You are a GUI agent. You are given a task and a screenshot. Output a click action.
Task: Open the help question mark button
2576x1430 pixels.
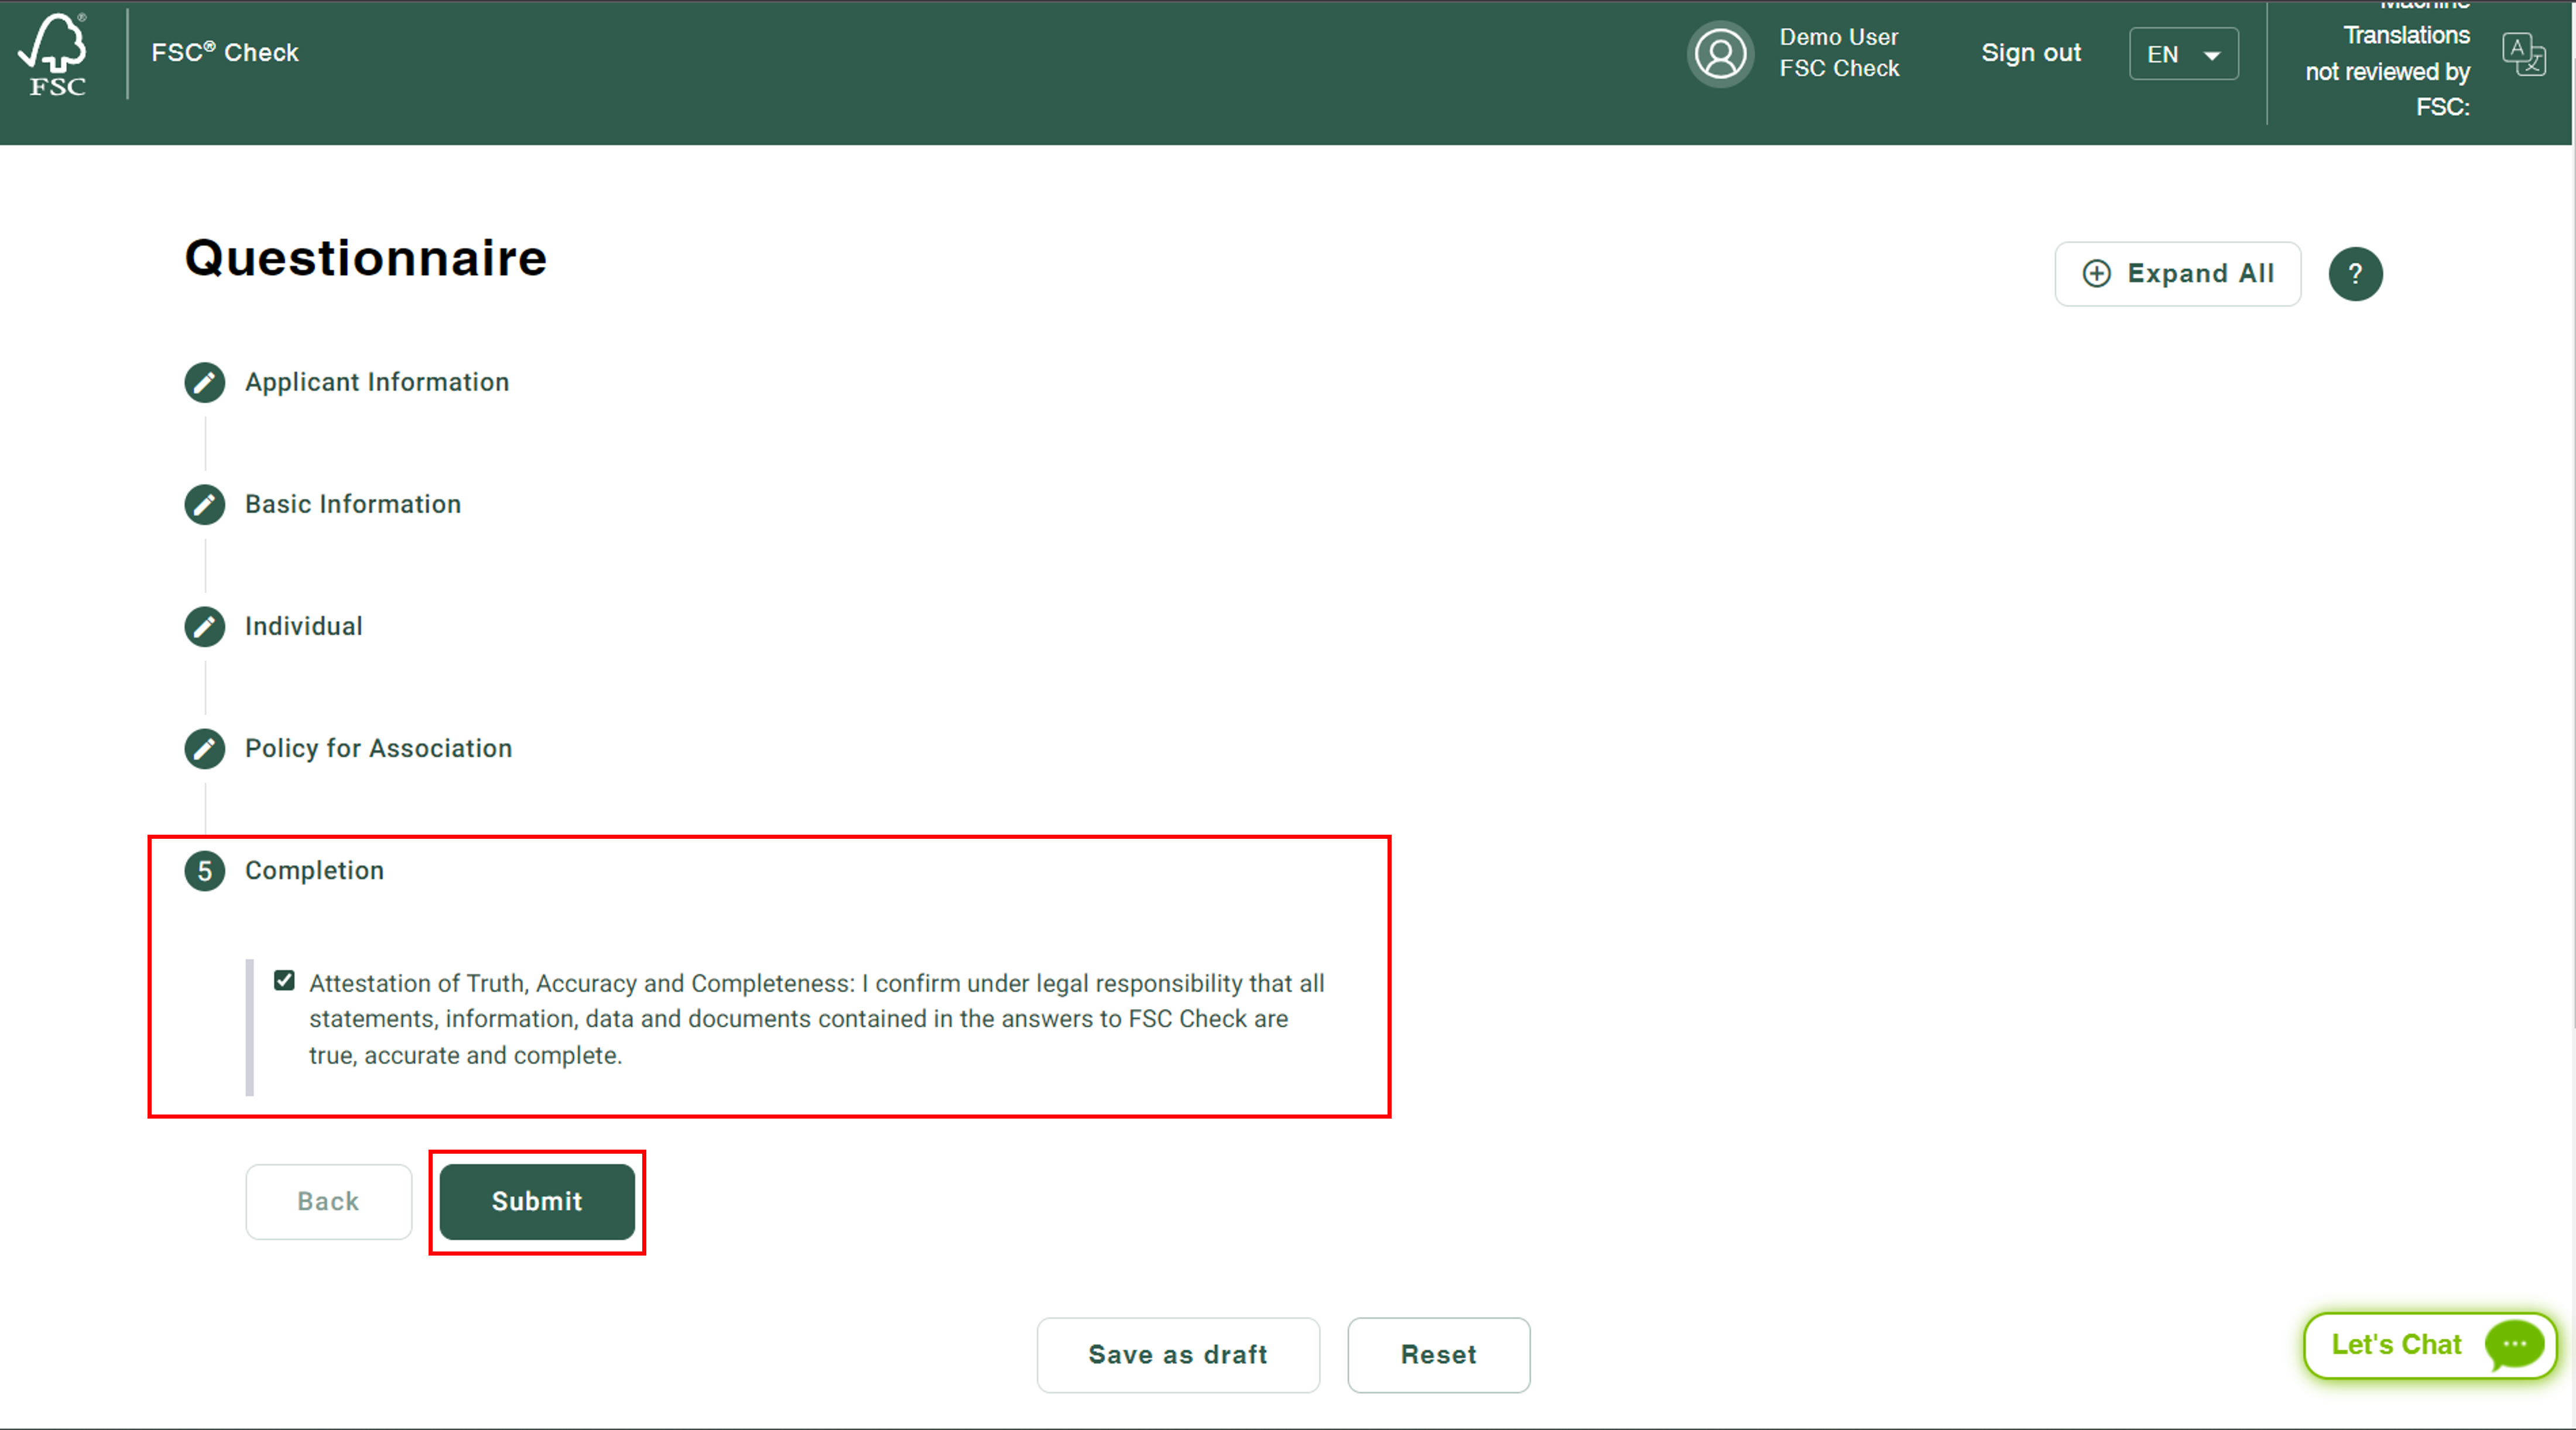click(2355, 274)
